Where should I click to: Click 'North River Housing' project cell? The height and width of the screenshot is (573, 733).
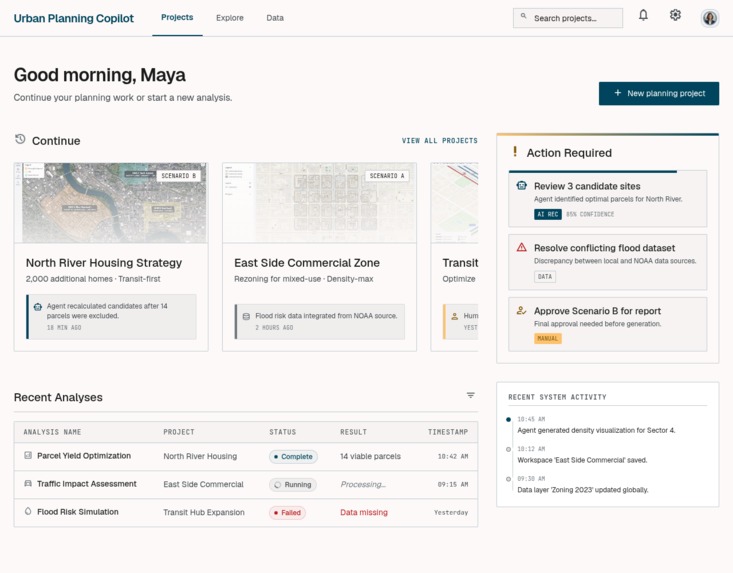point(200,456)
